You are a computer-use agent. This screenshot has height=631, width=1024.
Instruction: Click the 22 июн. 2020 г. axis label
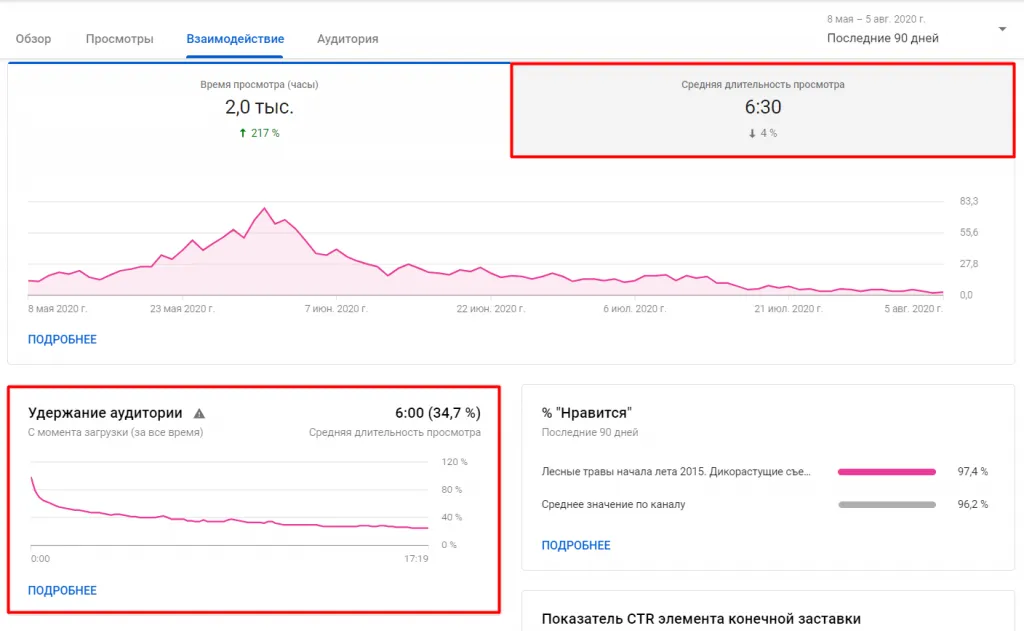click(490, 308)
